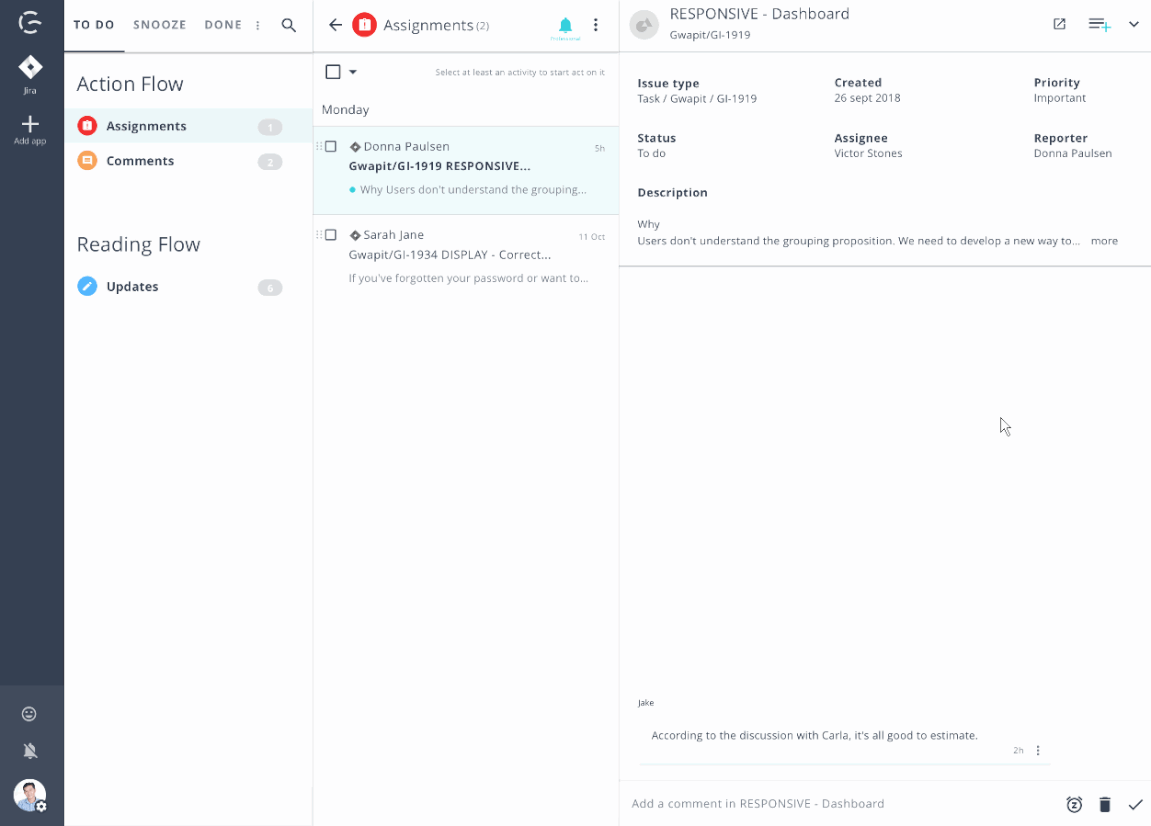Open the Jira app in sidebar
This screenshot has width=1151, height=826.
point(30,75)
